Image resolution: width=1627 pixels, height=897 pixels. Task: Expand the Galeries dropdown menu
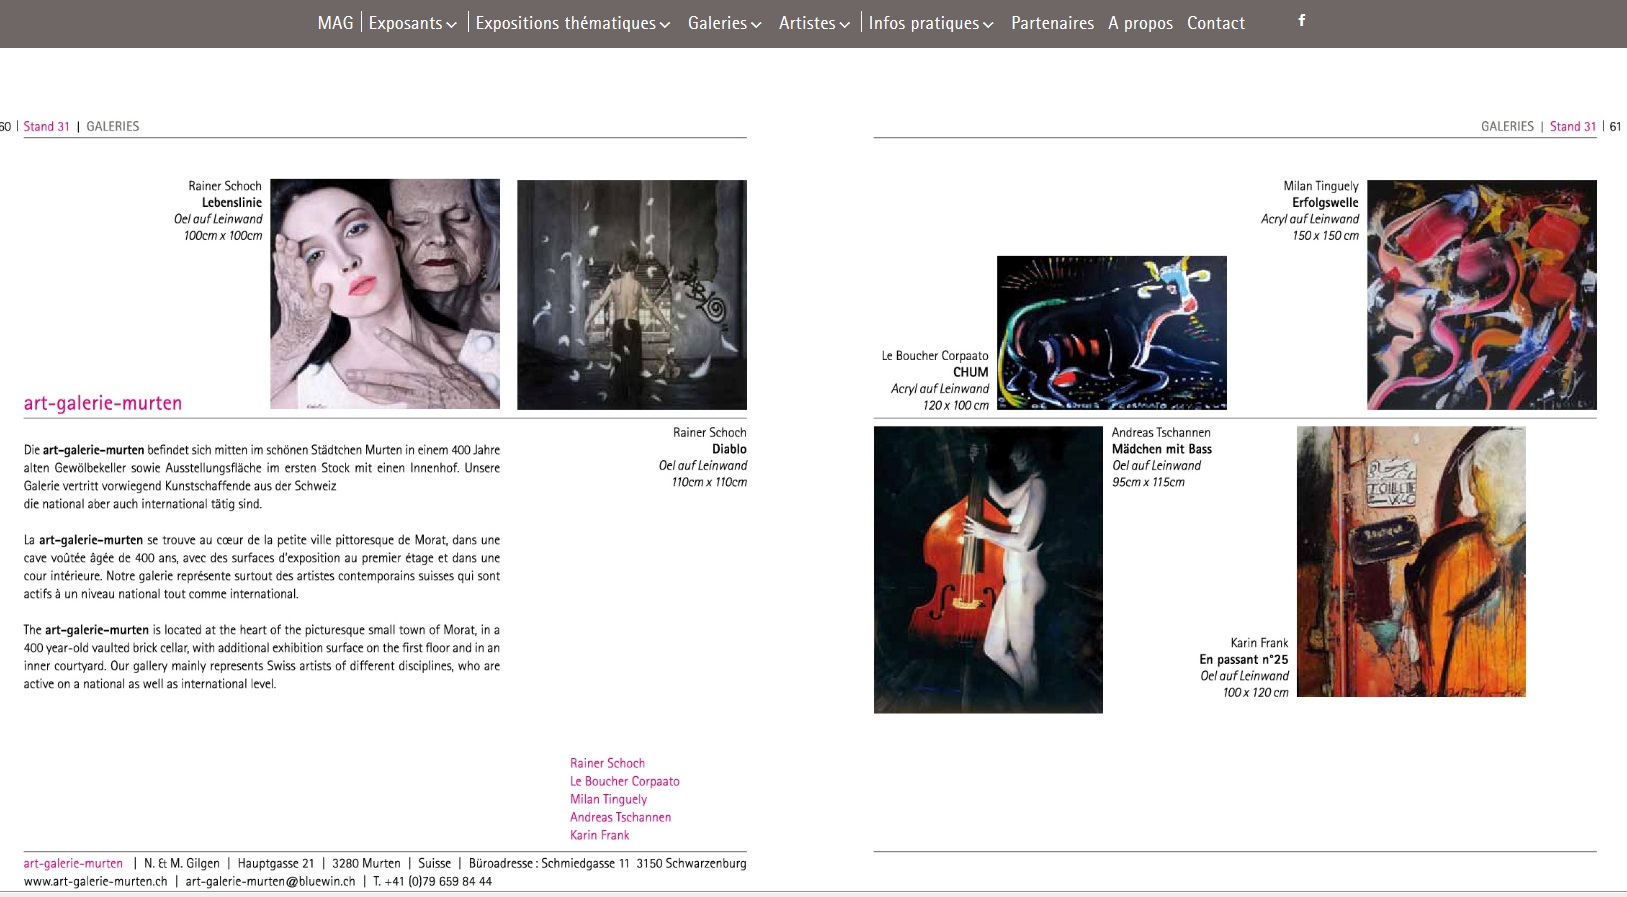[x=724, y=23]
